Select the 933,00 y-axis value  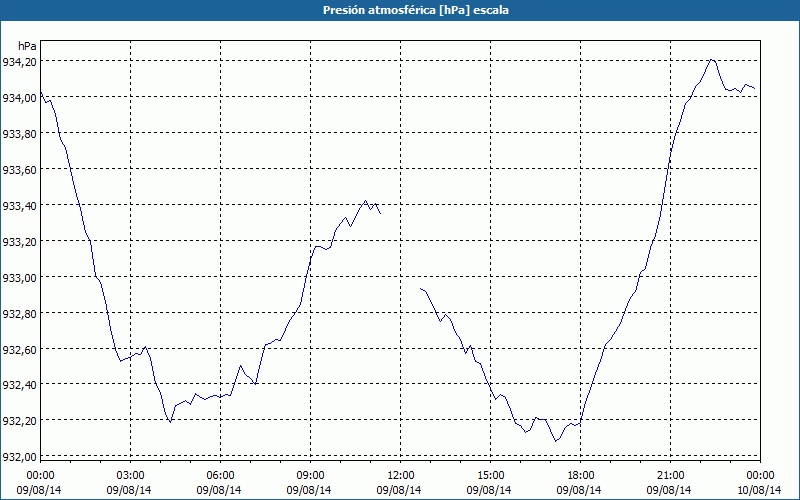coord(20,278)
